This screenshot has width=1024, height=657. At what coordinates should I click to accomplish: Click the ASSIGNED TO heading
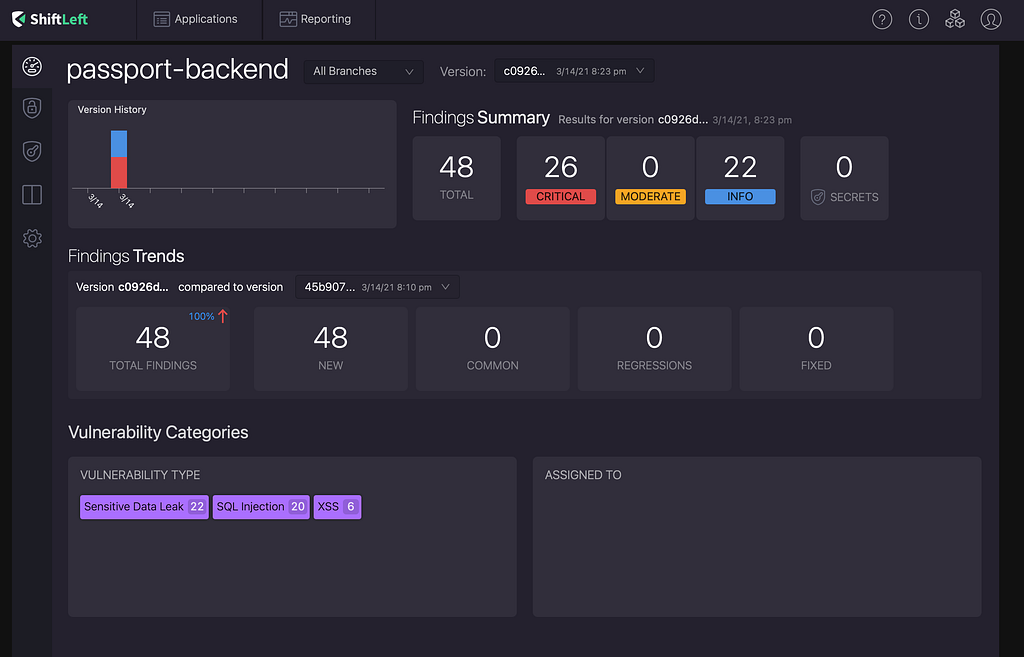583,475
